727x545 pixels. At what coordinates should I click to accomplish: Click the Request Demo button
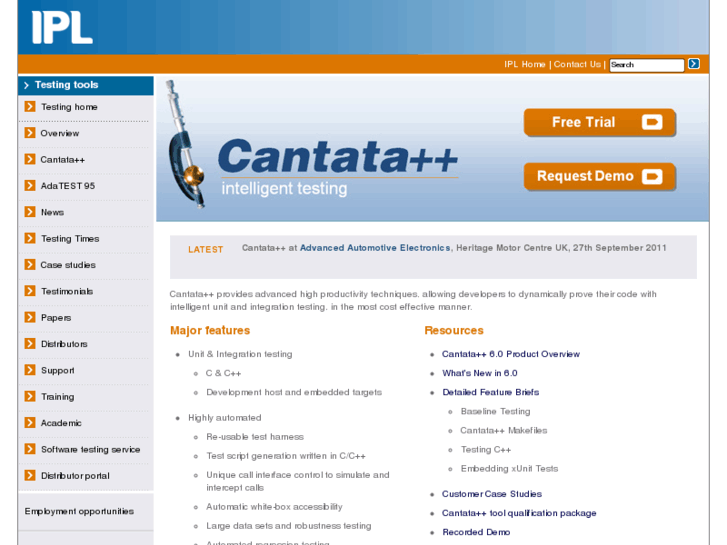pos(599,177)
